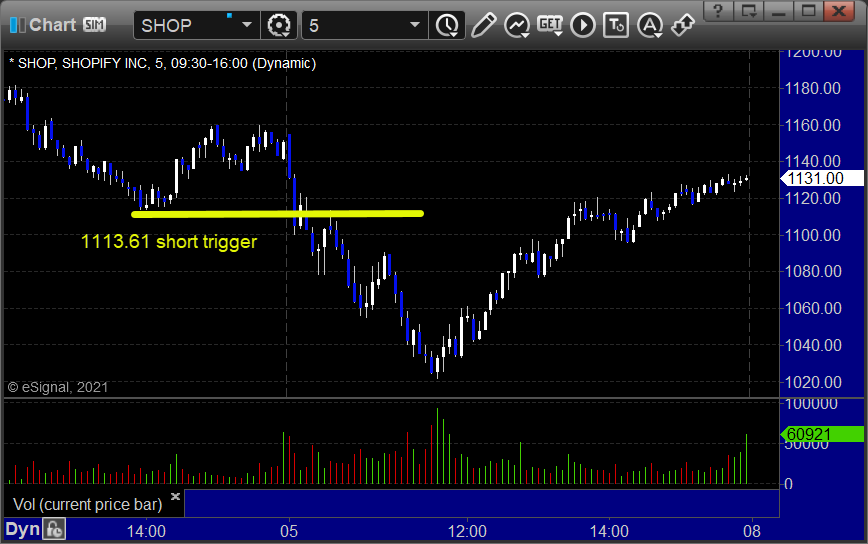Click the 1040.00 price axis label
This screenshot has height=544, width=868.
tap(813, 345)
